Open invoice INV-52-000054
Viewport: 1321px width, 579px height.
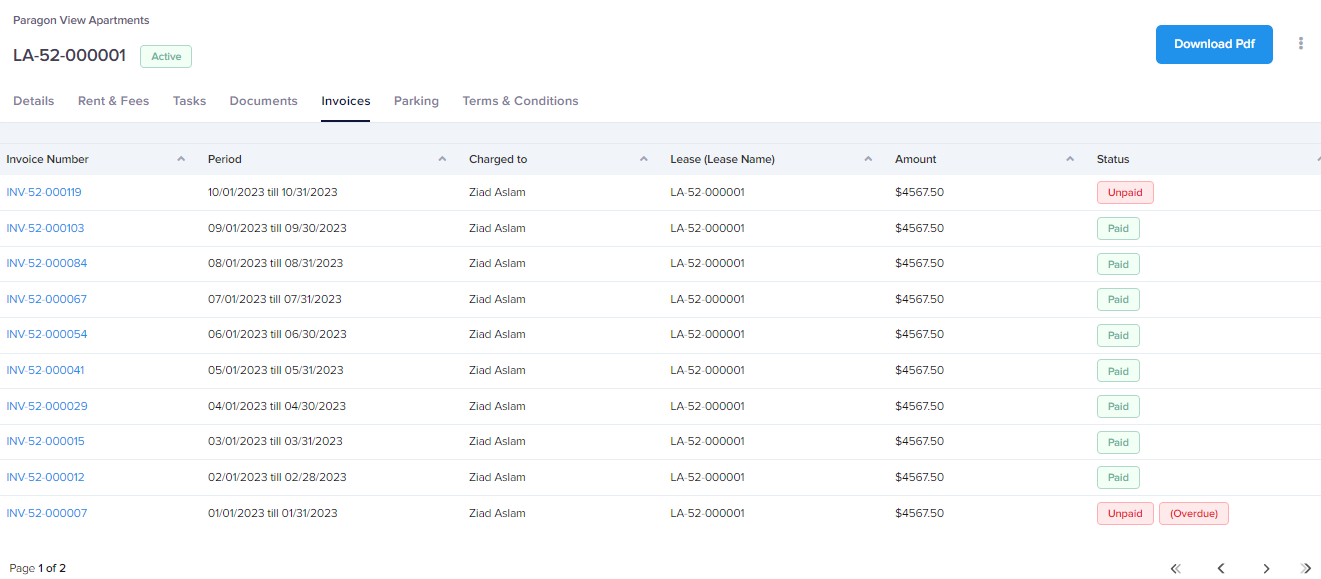coord(47,334)
